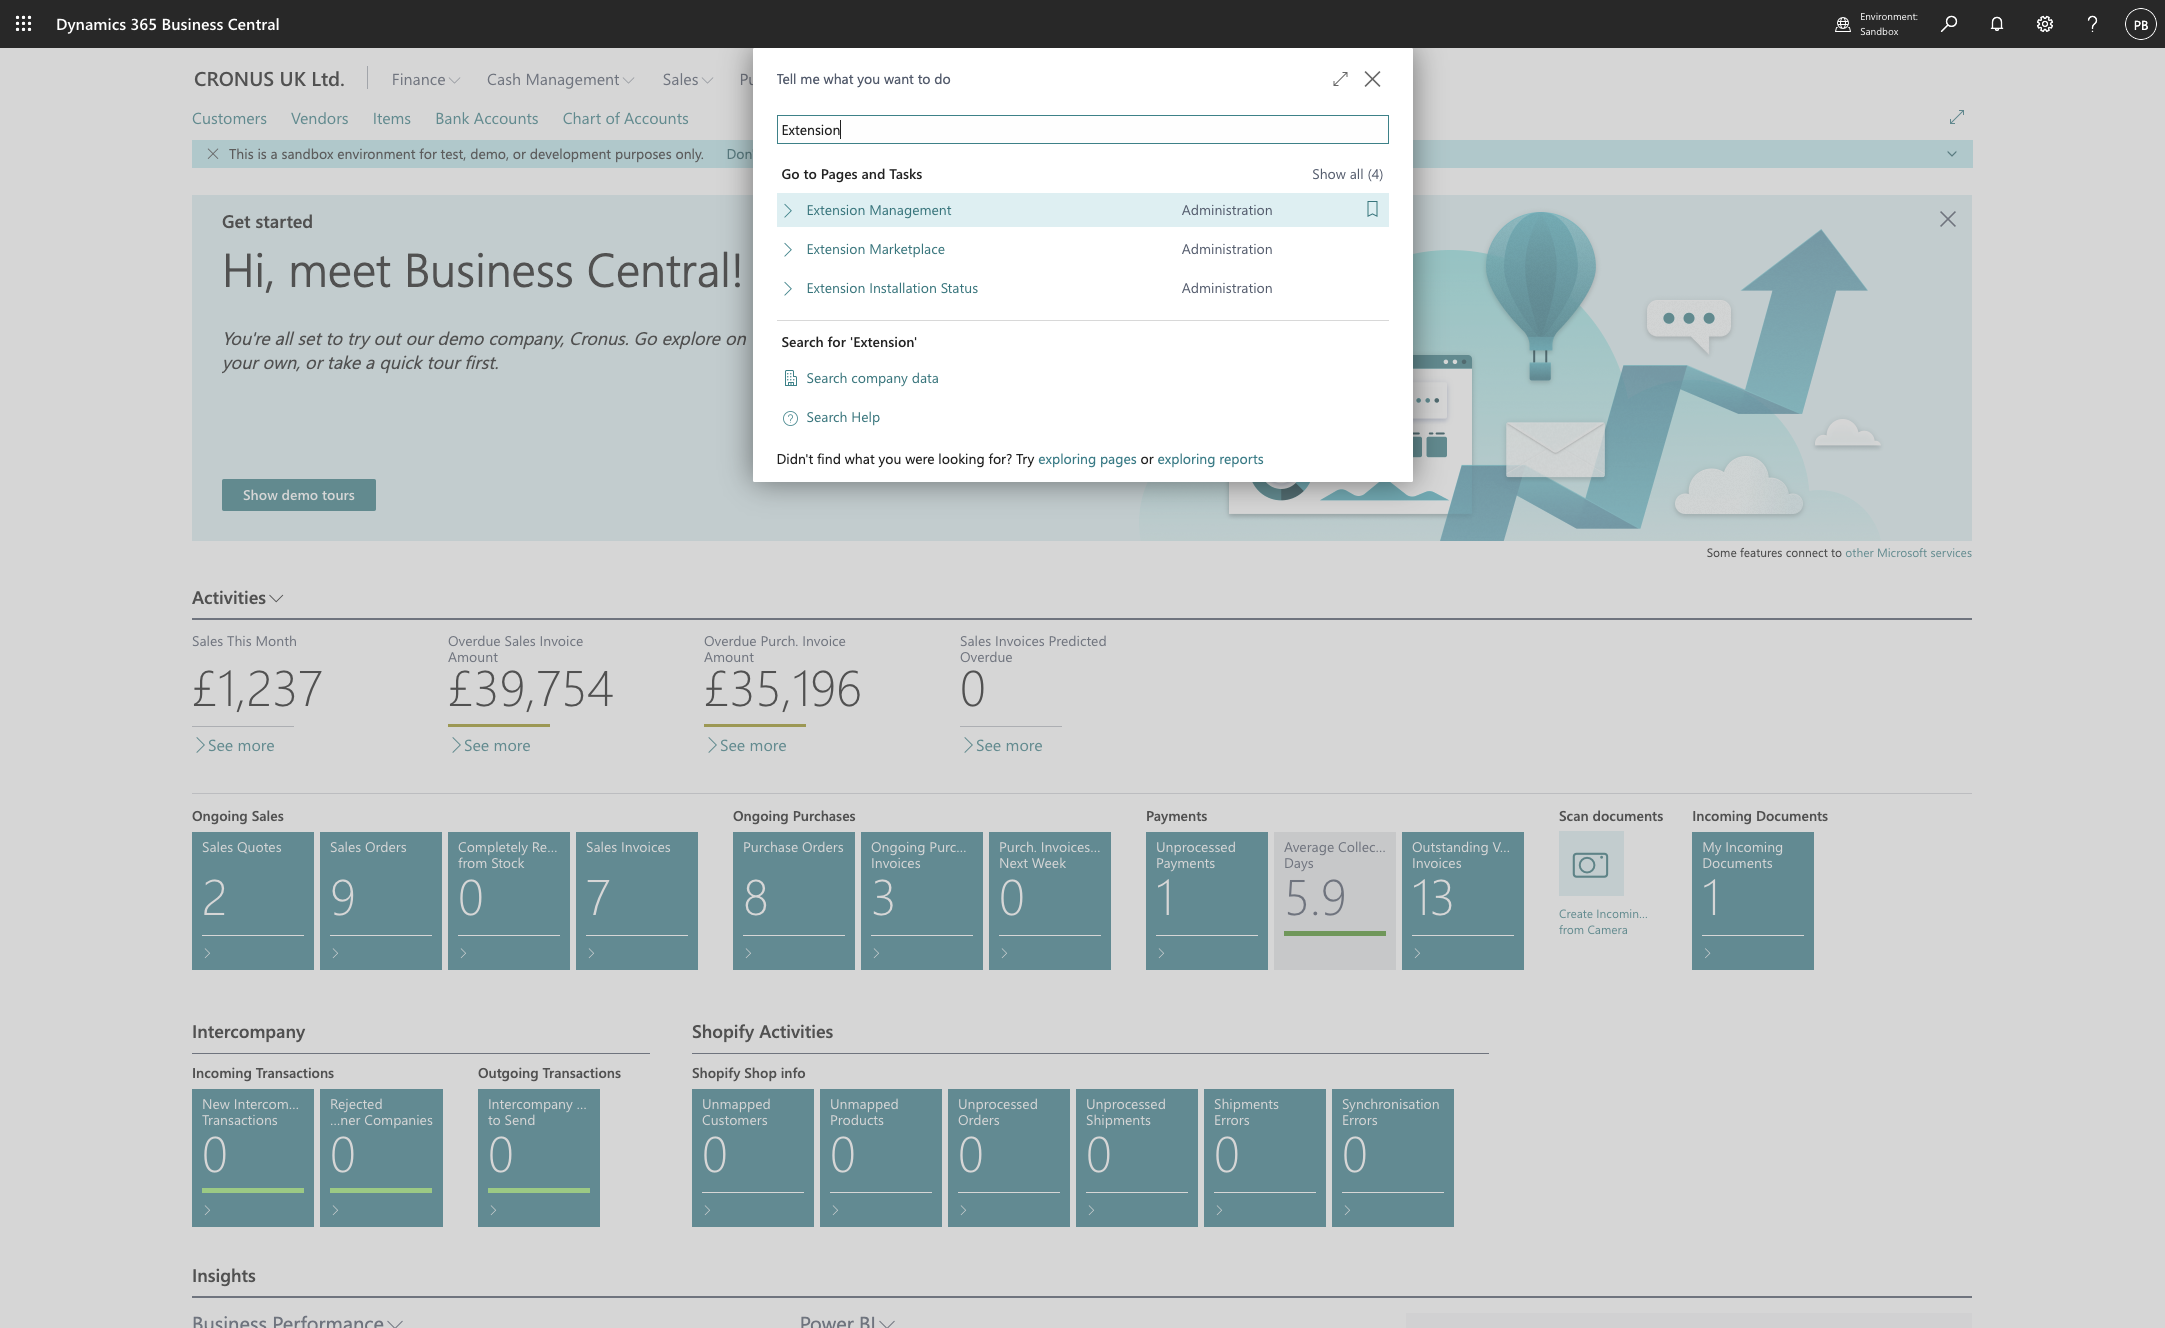Click into the Extension search input field
This screenshot has height=1328, width=2165.
pyautogui.click(x=1082, y=129)
